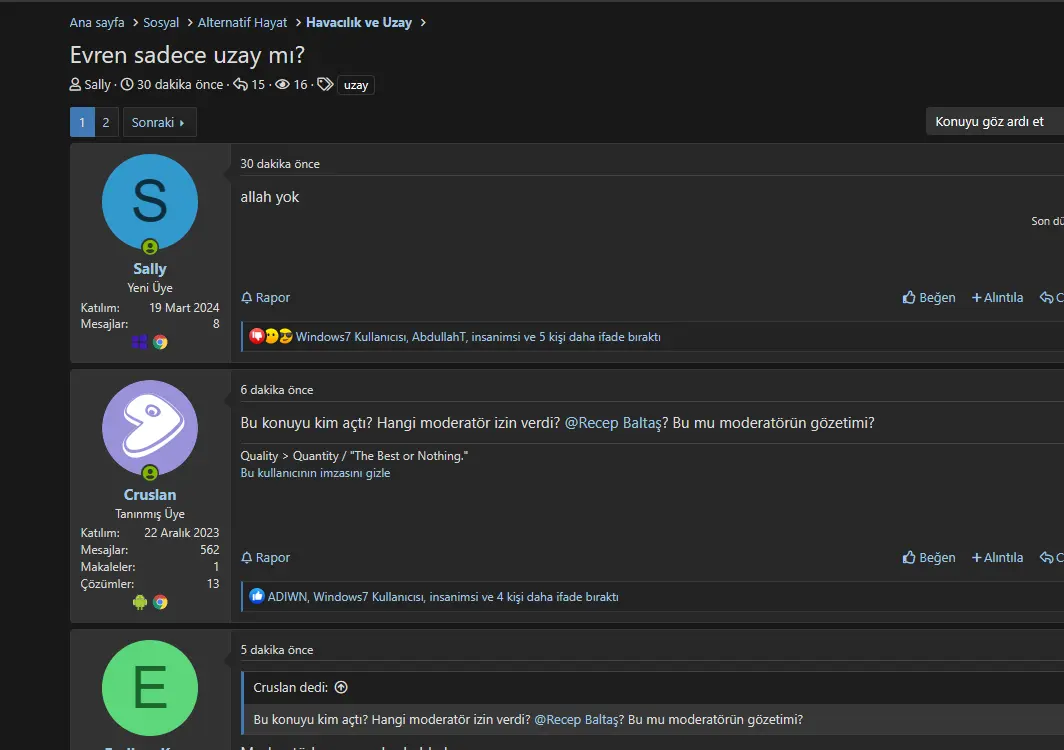Image resolution: width=1064 pixels, height=750 pixels.
Task: Quote Cruslan's post with Alıntıla
Action: pos(998,557)
